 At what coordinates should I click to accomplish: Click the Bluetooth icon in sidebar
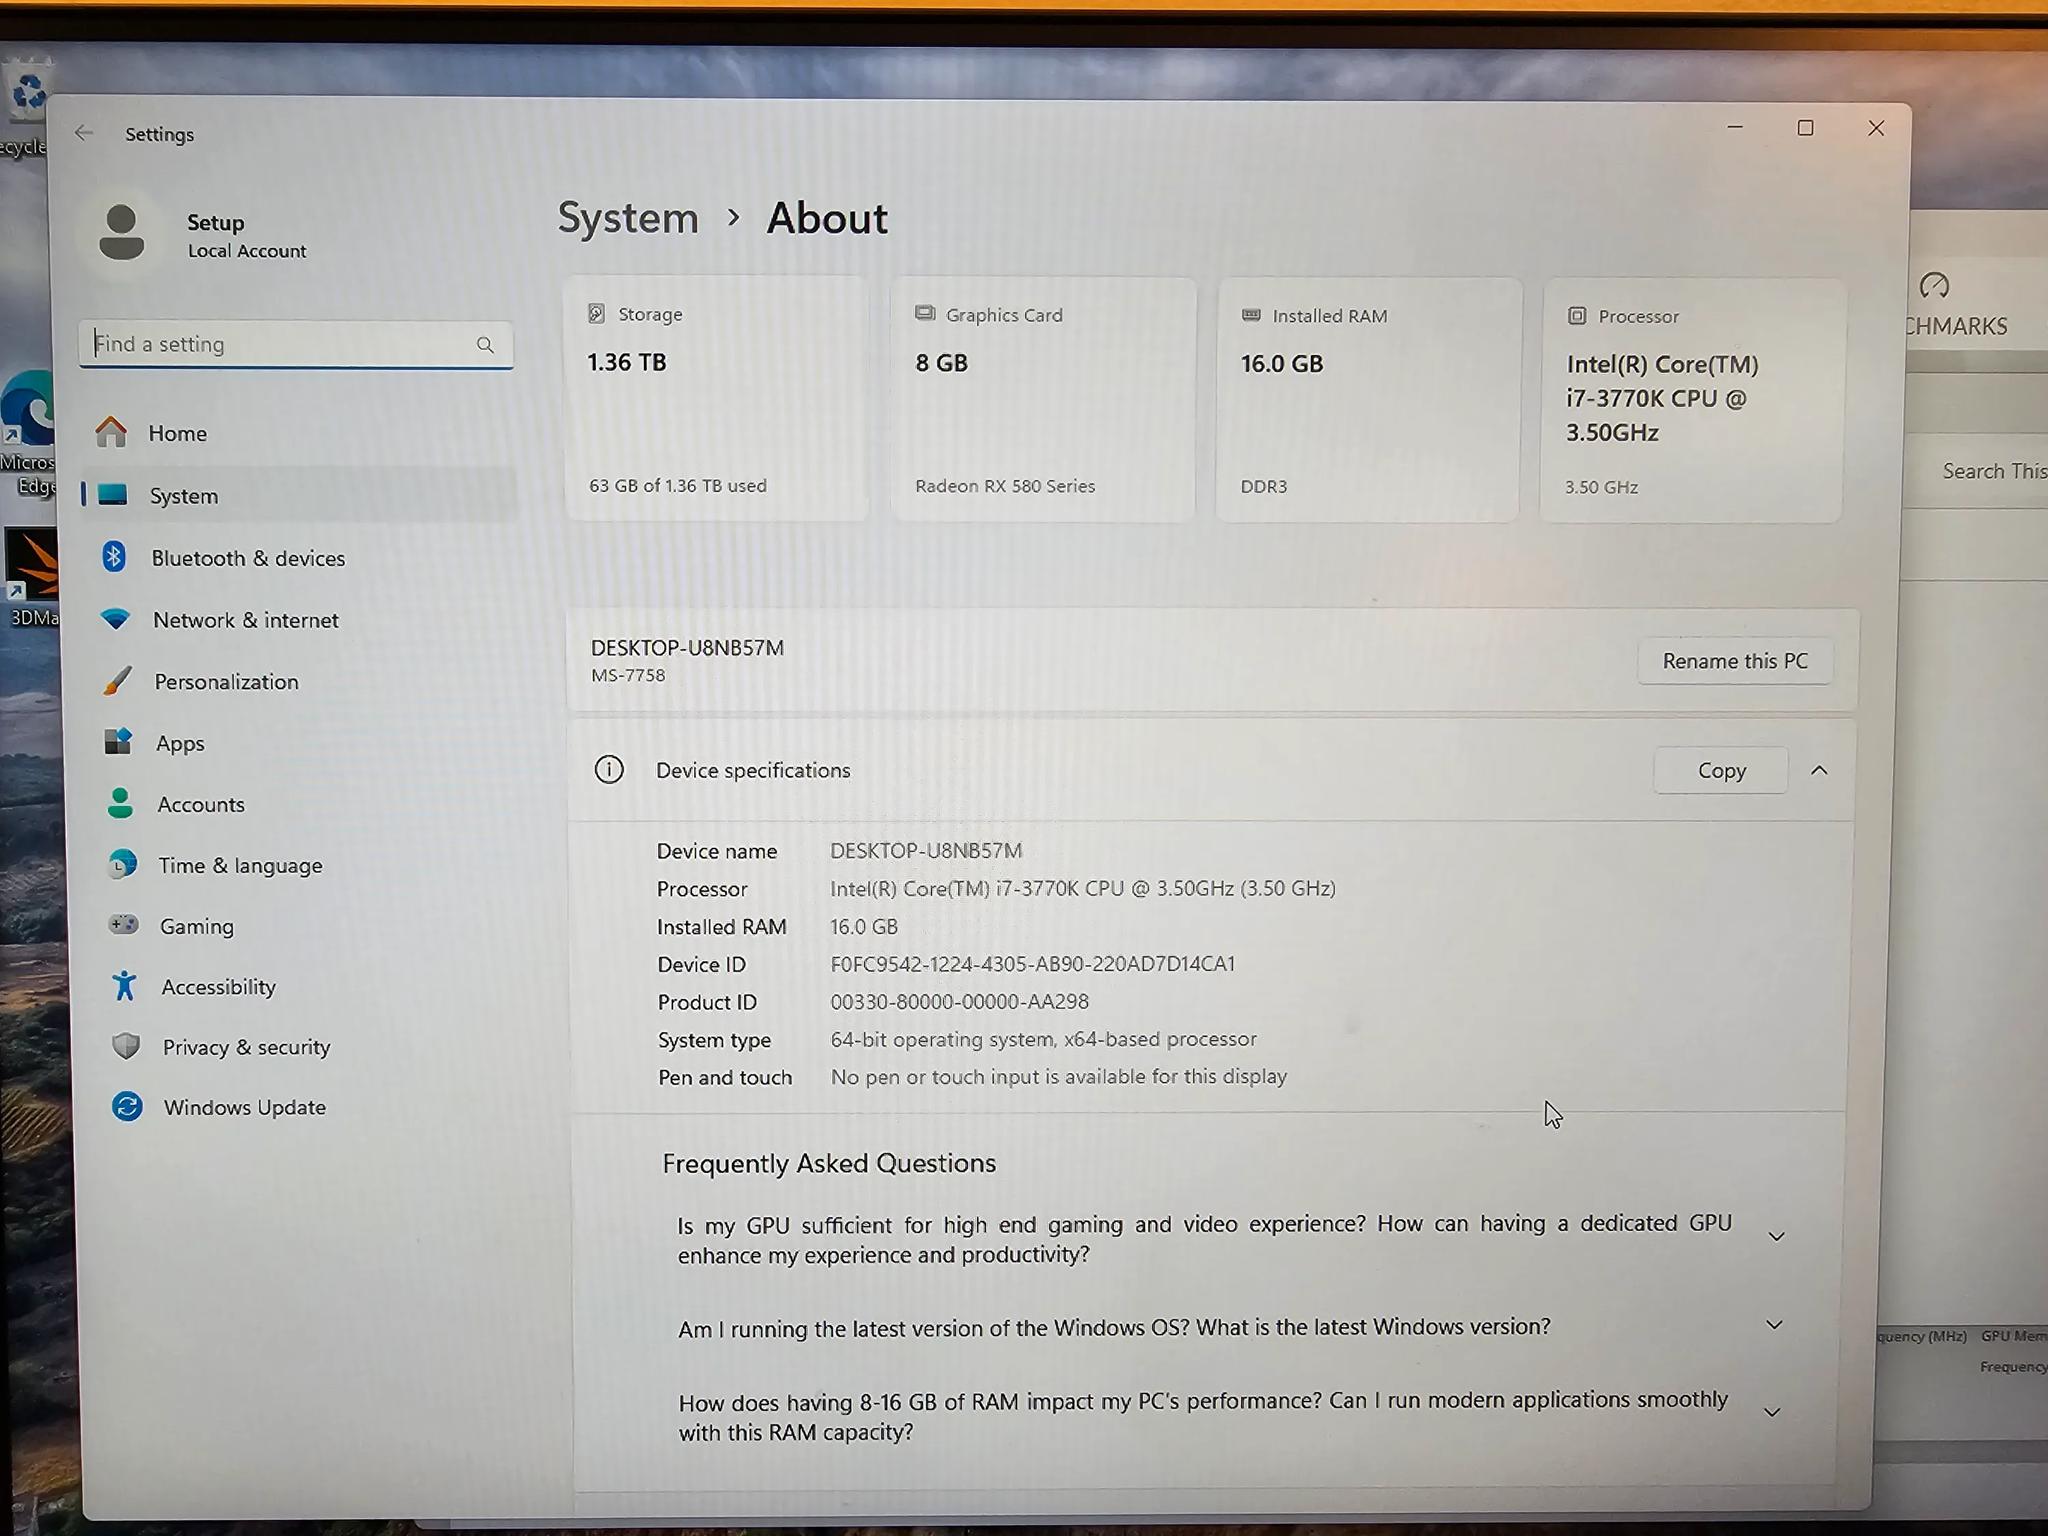(x=114, y=557)
